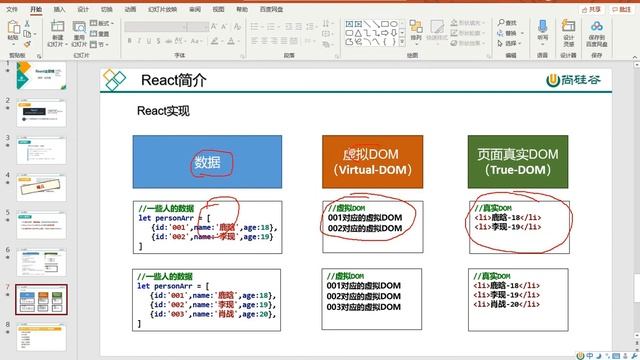Click the 保存到百度网盘 cloud icon
The height and width of the screenshot is (360, 640).
point(597,27)
